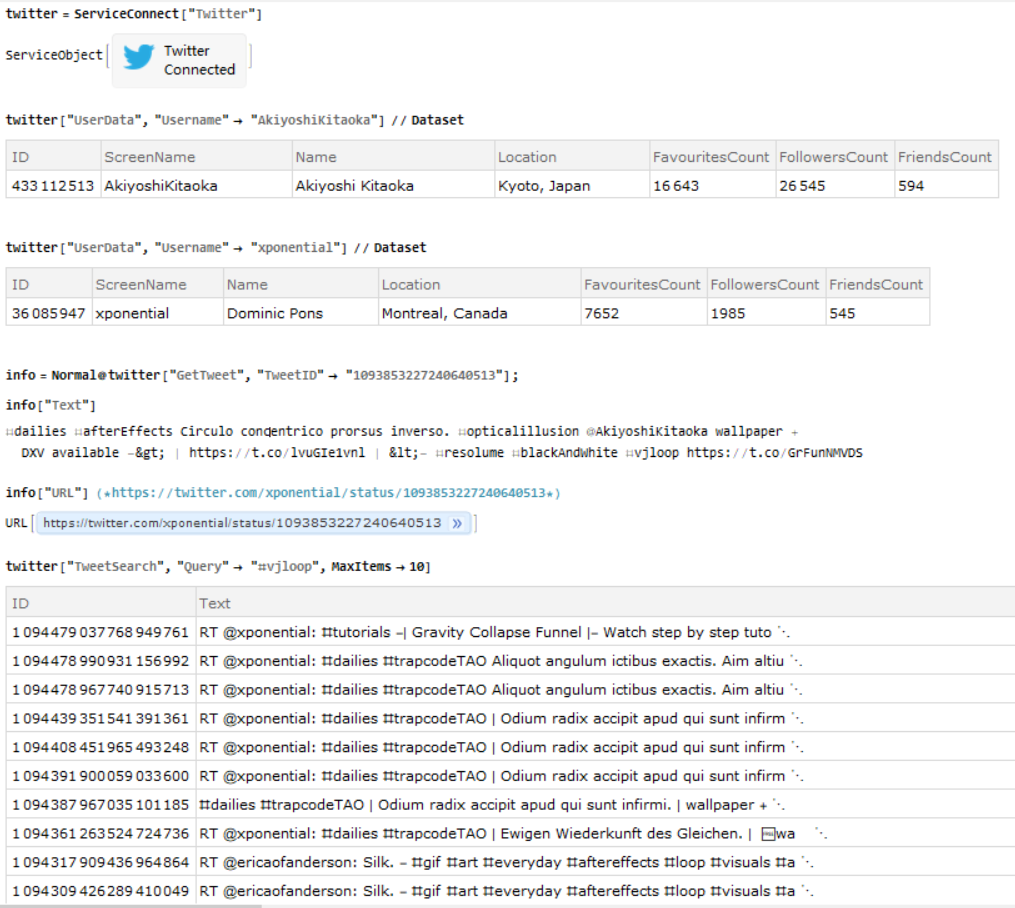Click the ServiceConnect["Twitter"] input line
Image resolution: width=1015 pixels, height=908 pixels.
click(x=134, y=14)
